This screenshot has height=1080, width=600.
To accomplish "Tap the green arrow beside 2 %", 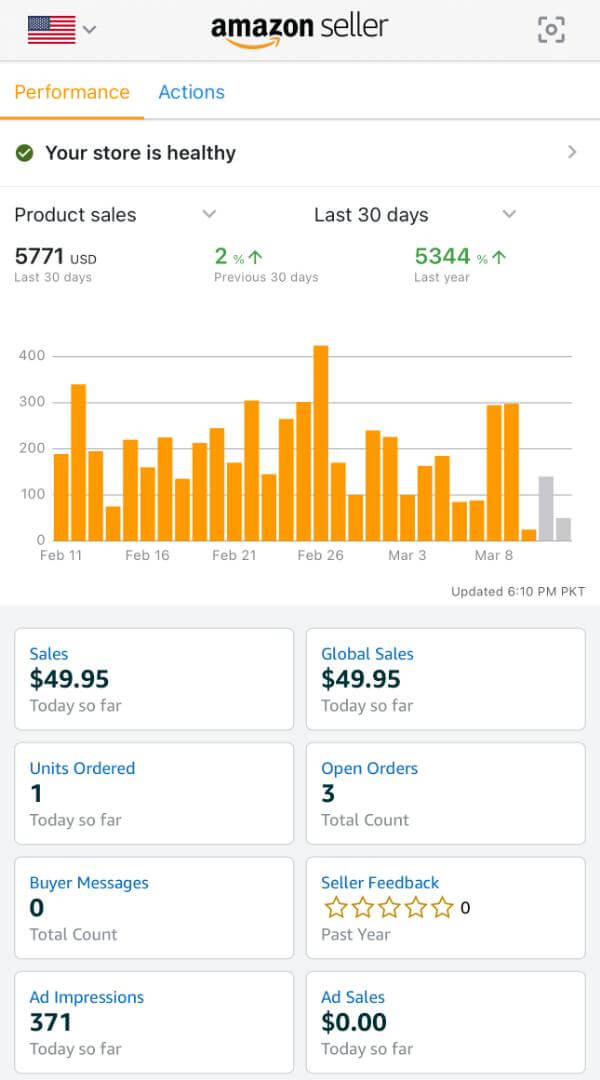I will 255,257.
